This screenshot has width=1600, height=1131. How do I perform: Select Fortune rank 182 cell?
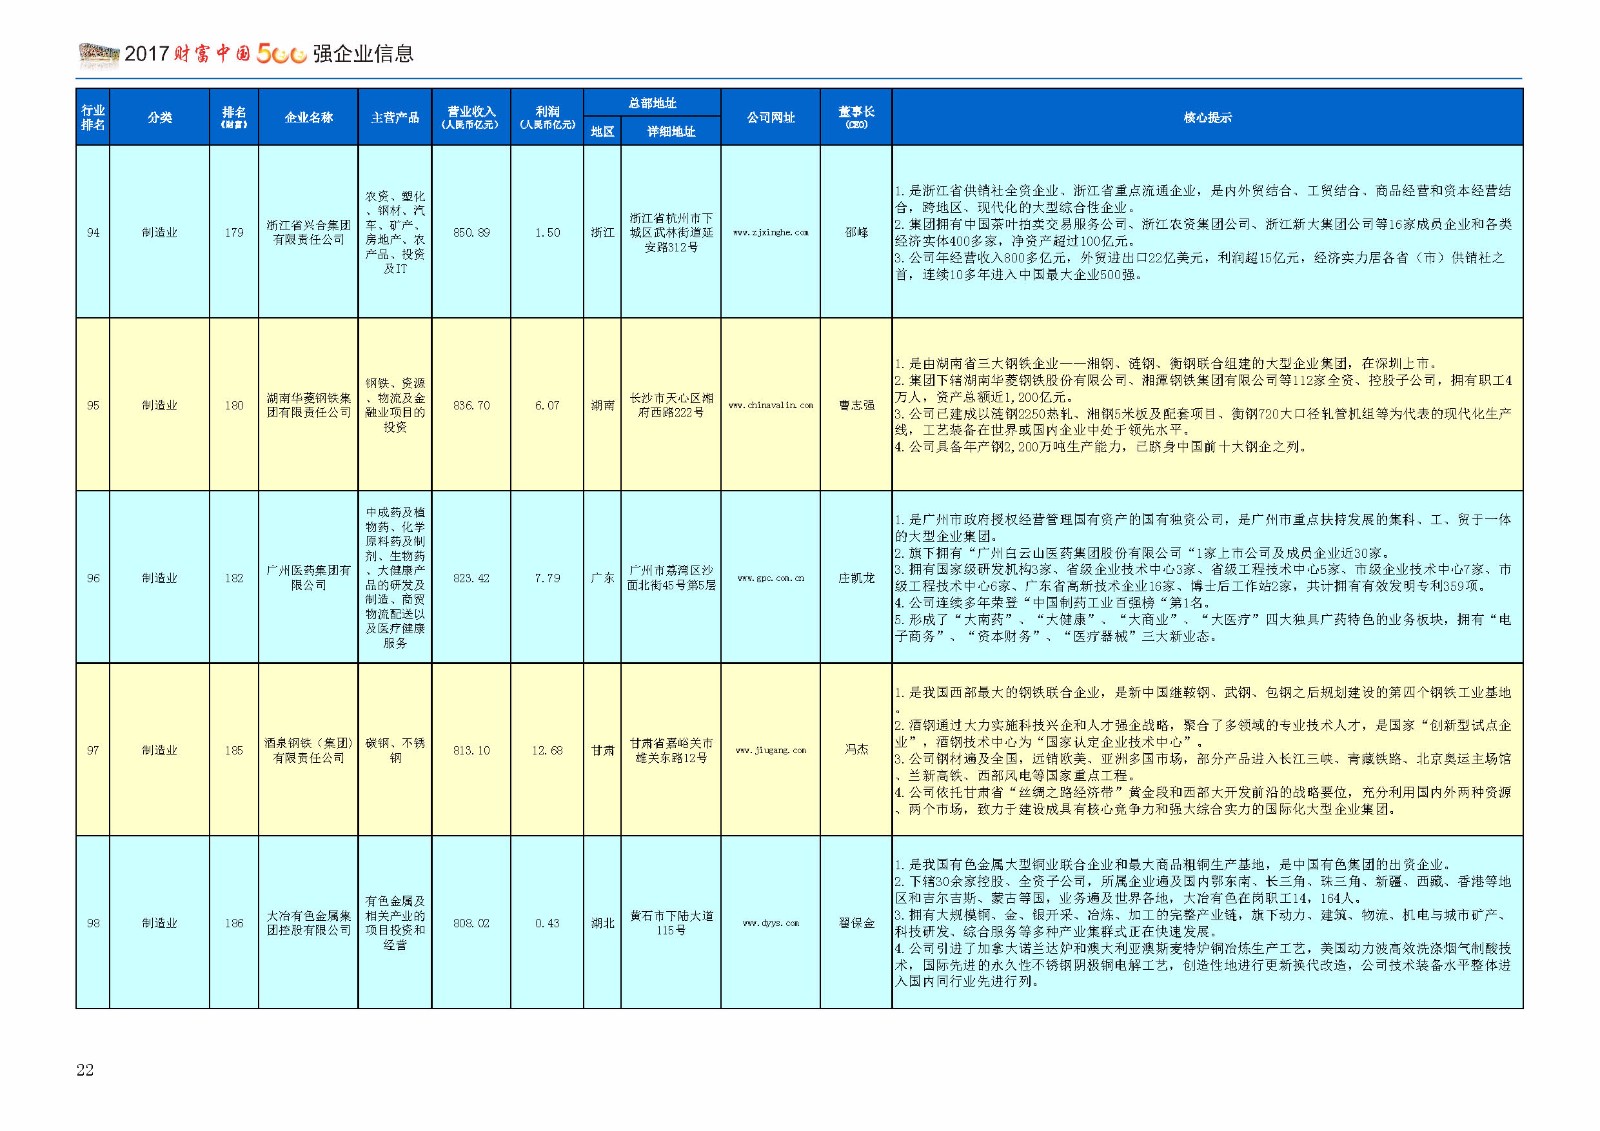[x=234, y=578]
